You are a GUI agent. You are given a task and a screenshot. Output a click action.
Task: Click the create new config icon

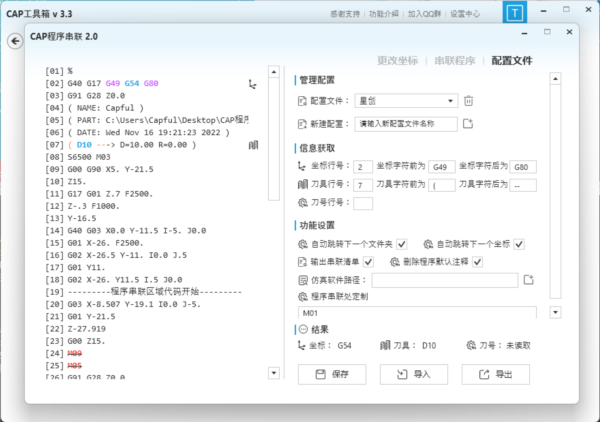(468, 124)
